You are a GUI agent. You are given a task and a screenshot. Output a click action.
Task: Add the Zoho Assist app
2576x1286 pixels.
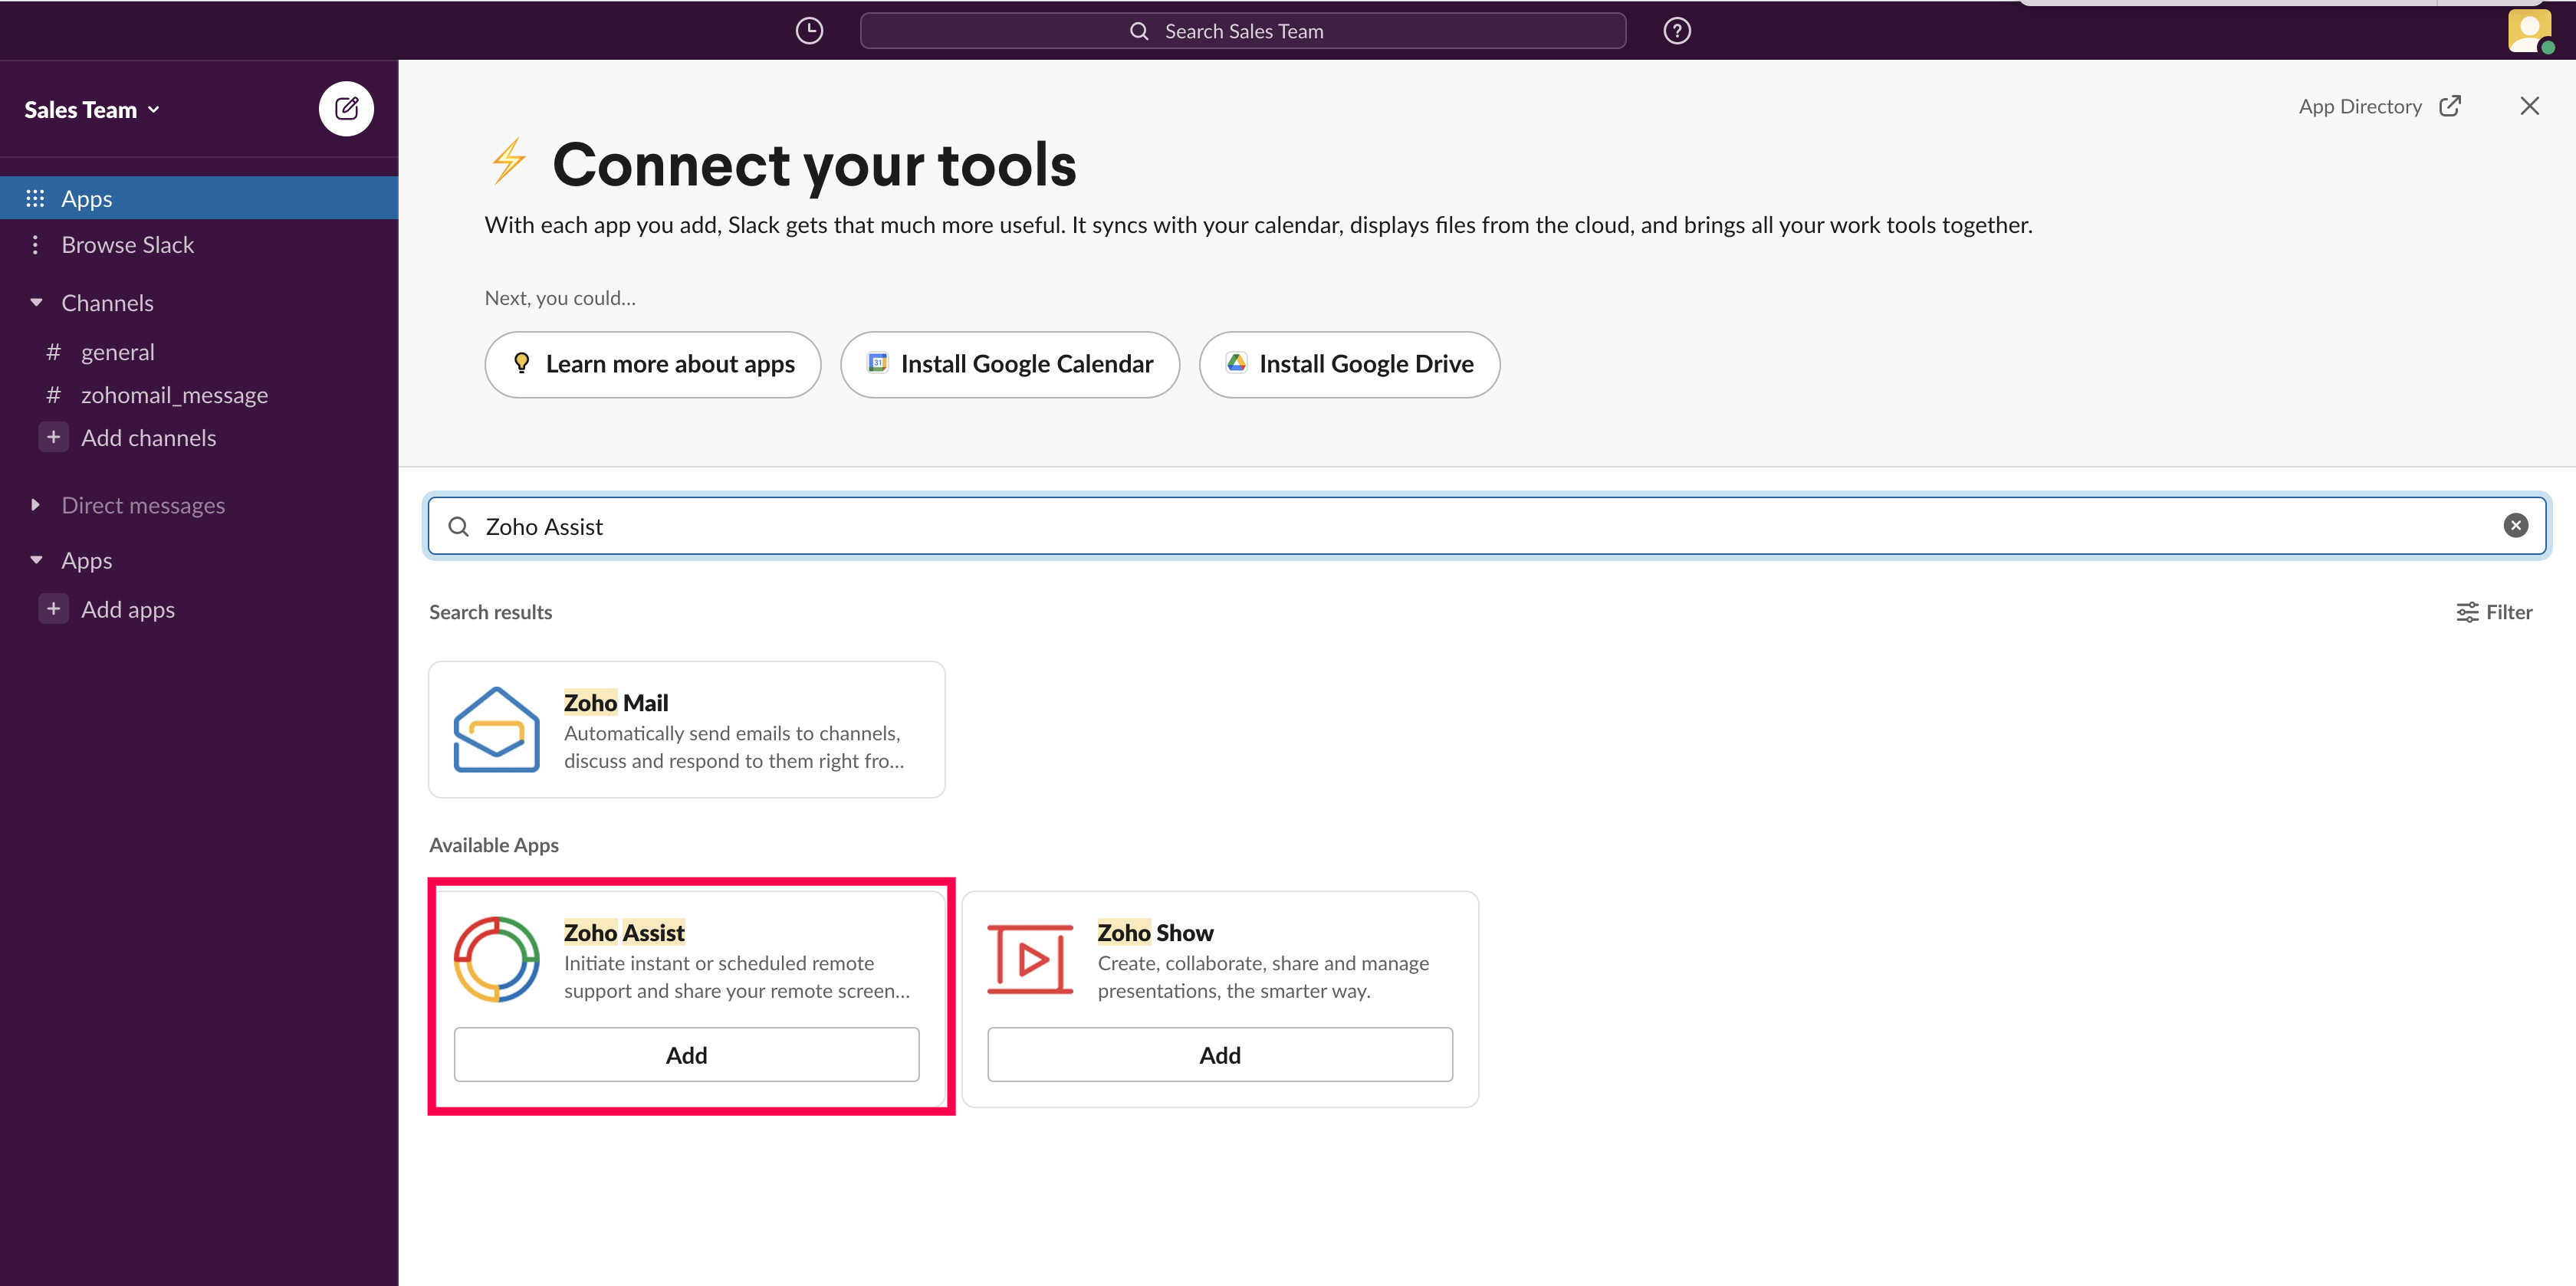point(686,1055)
